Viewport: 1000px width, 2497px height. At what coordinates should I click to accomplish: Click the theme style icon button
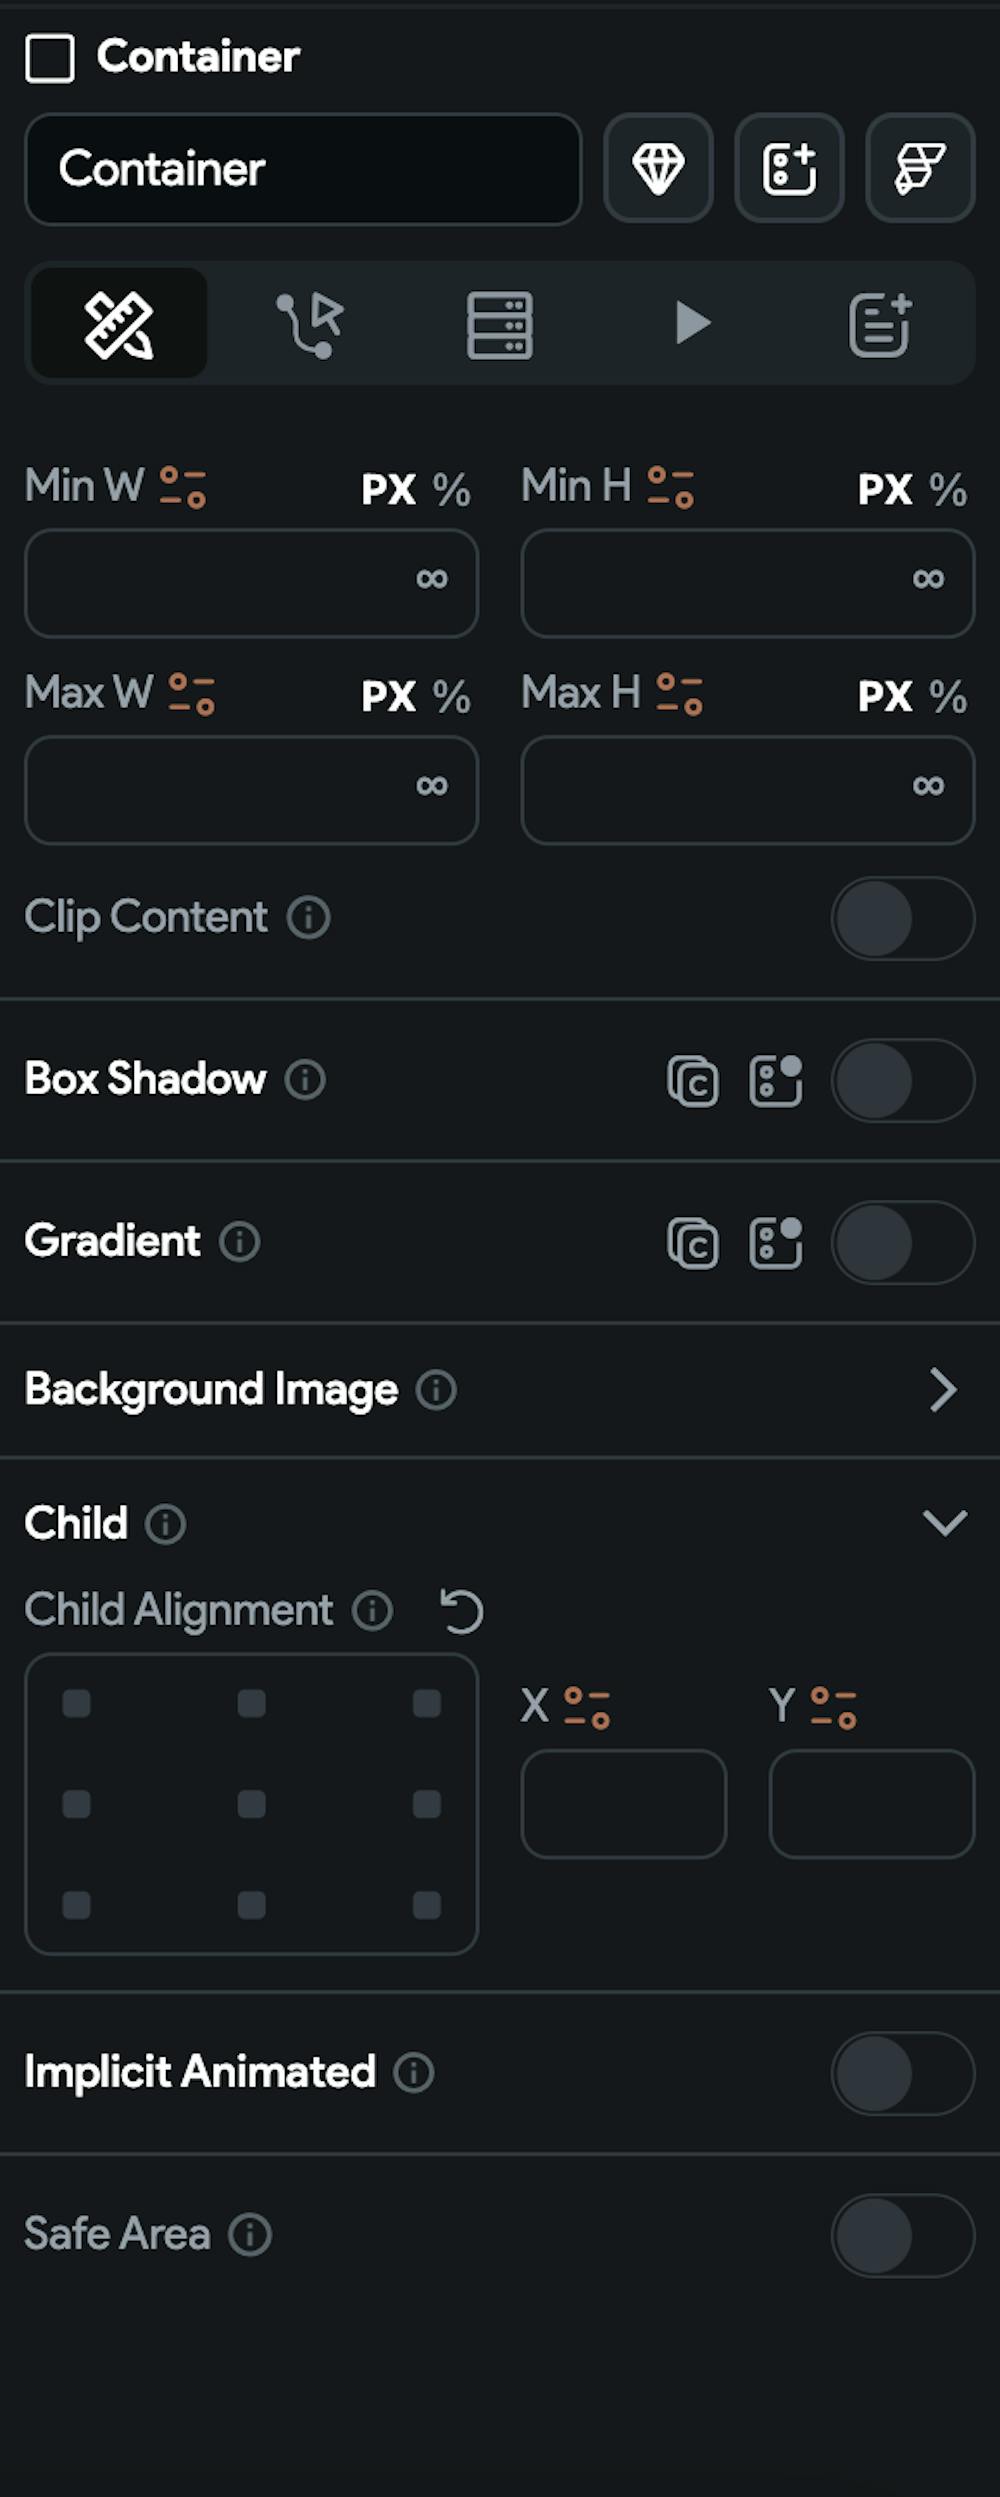click(x=919, y=168)
